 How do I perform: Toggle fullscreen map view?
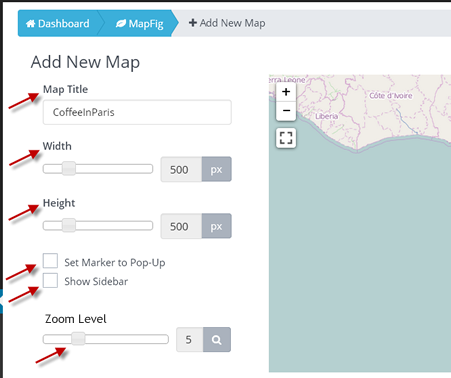[286, 138]
